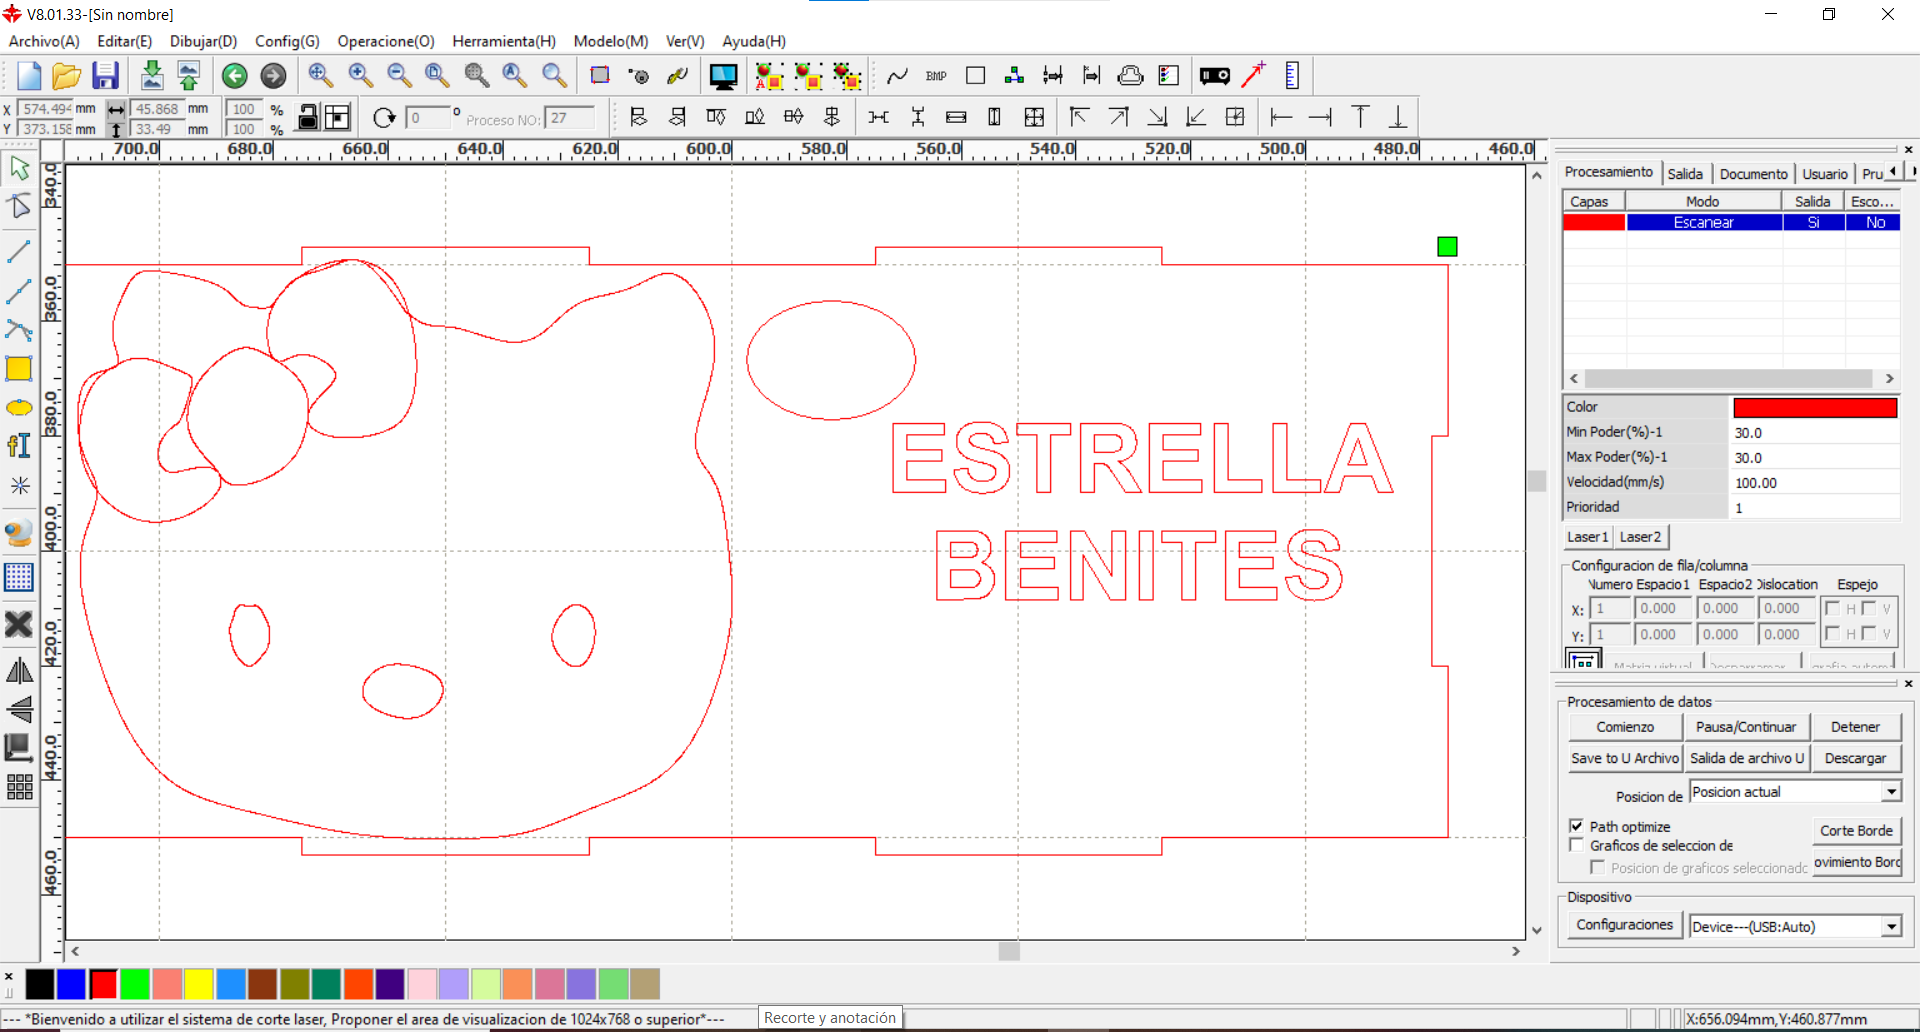This screenshot has width=1920, height=1032.
Task: Click the Export icon with green up arrow
Action: 188,76
